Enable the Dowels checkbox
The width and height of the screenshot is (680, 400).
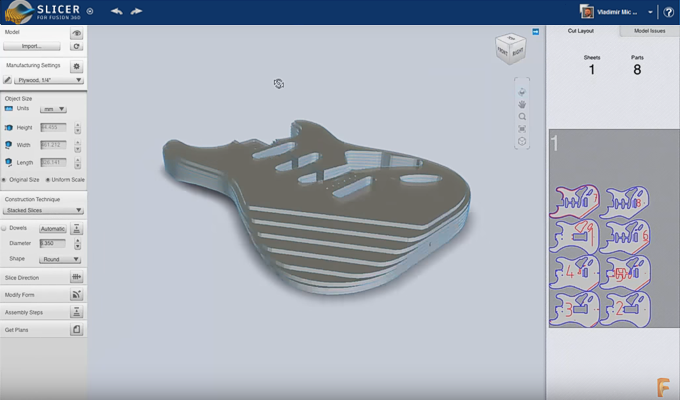point(4,229)
